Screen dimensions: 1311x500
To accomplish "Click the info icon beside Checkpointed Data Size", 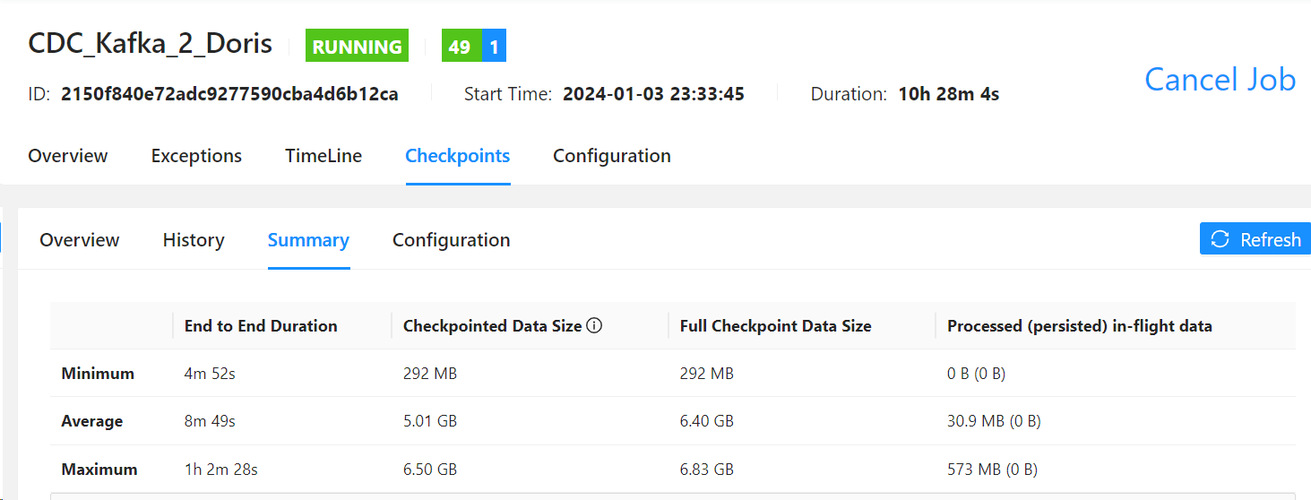I will [594, 326].
